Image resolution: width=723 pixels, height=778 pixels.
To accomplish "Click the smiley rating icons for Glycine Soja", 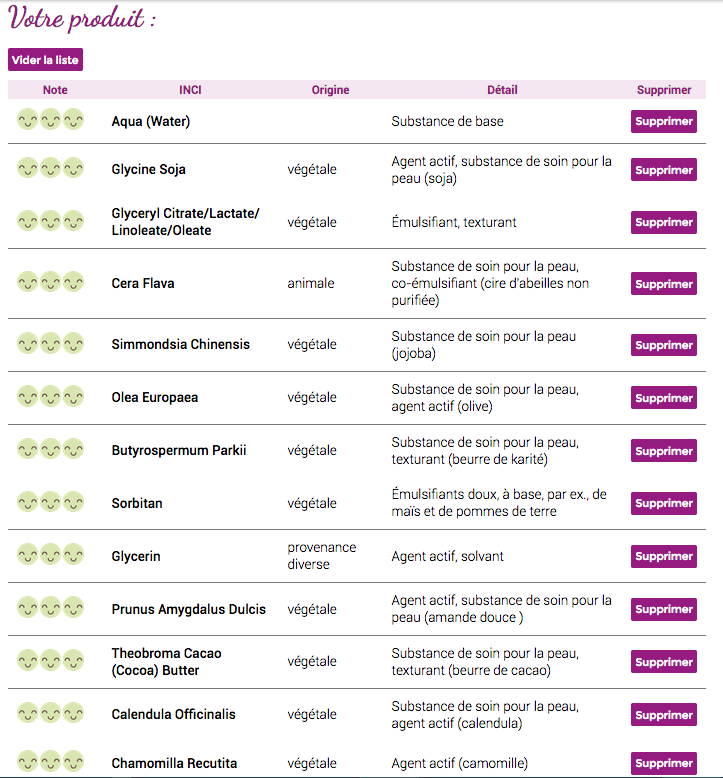I will [51, 168].
